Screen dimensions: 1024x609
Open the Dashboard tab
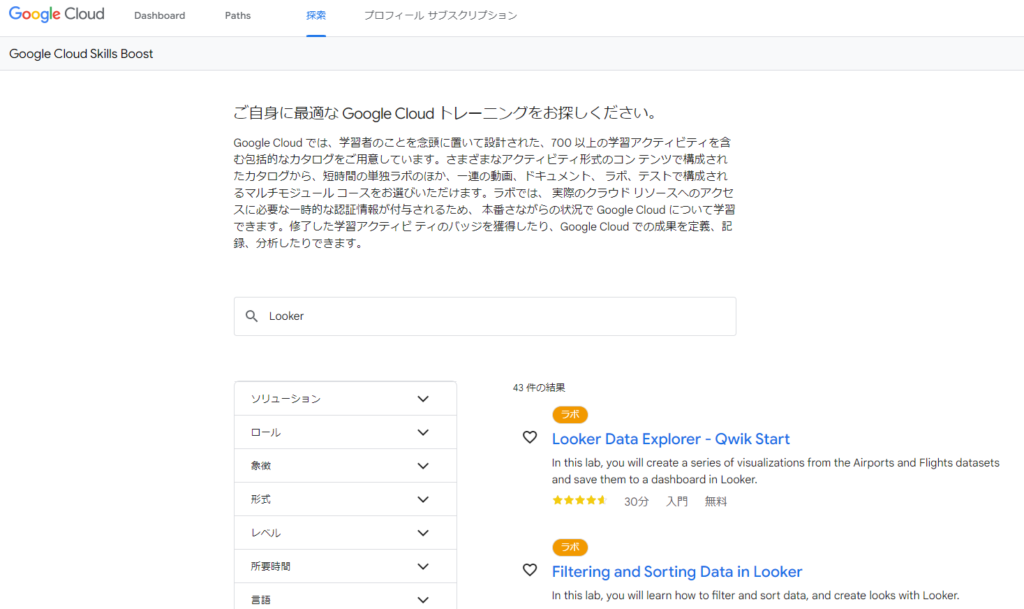tap(159, 16)
